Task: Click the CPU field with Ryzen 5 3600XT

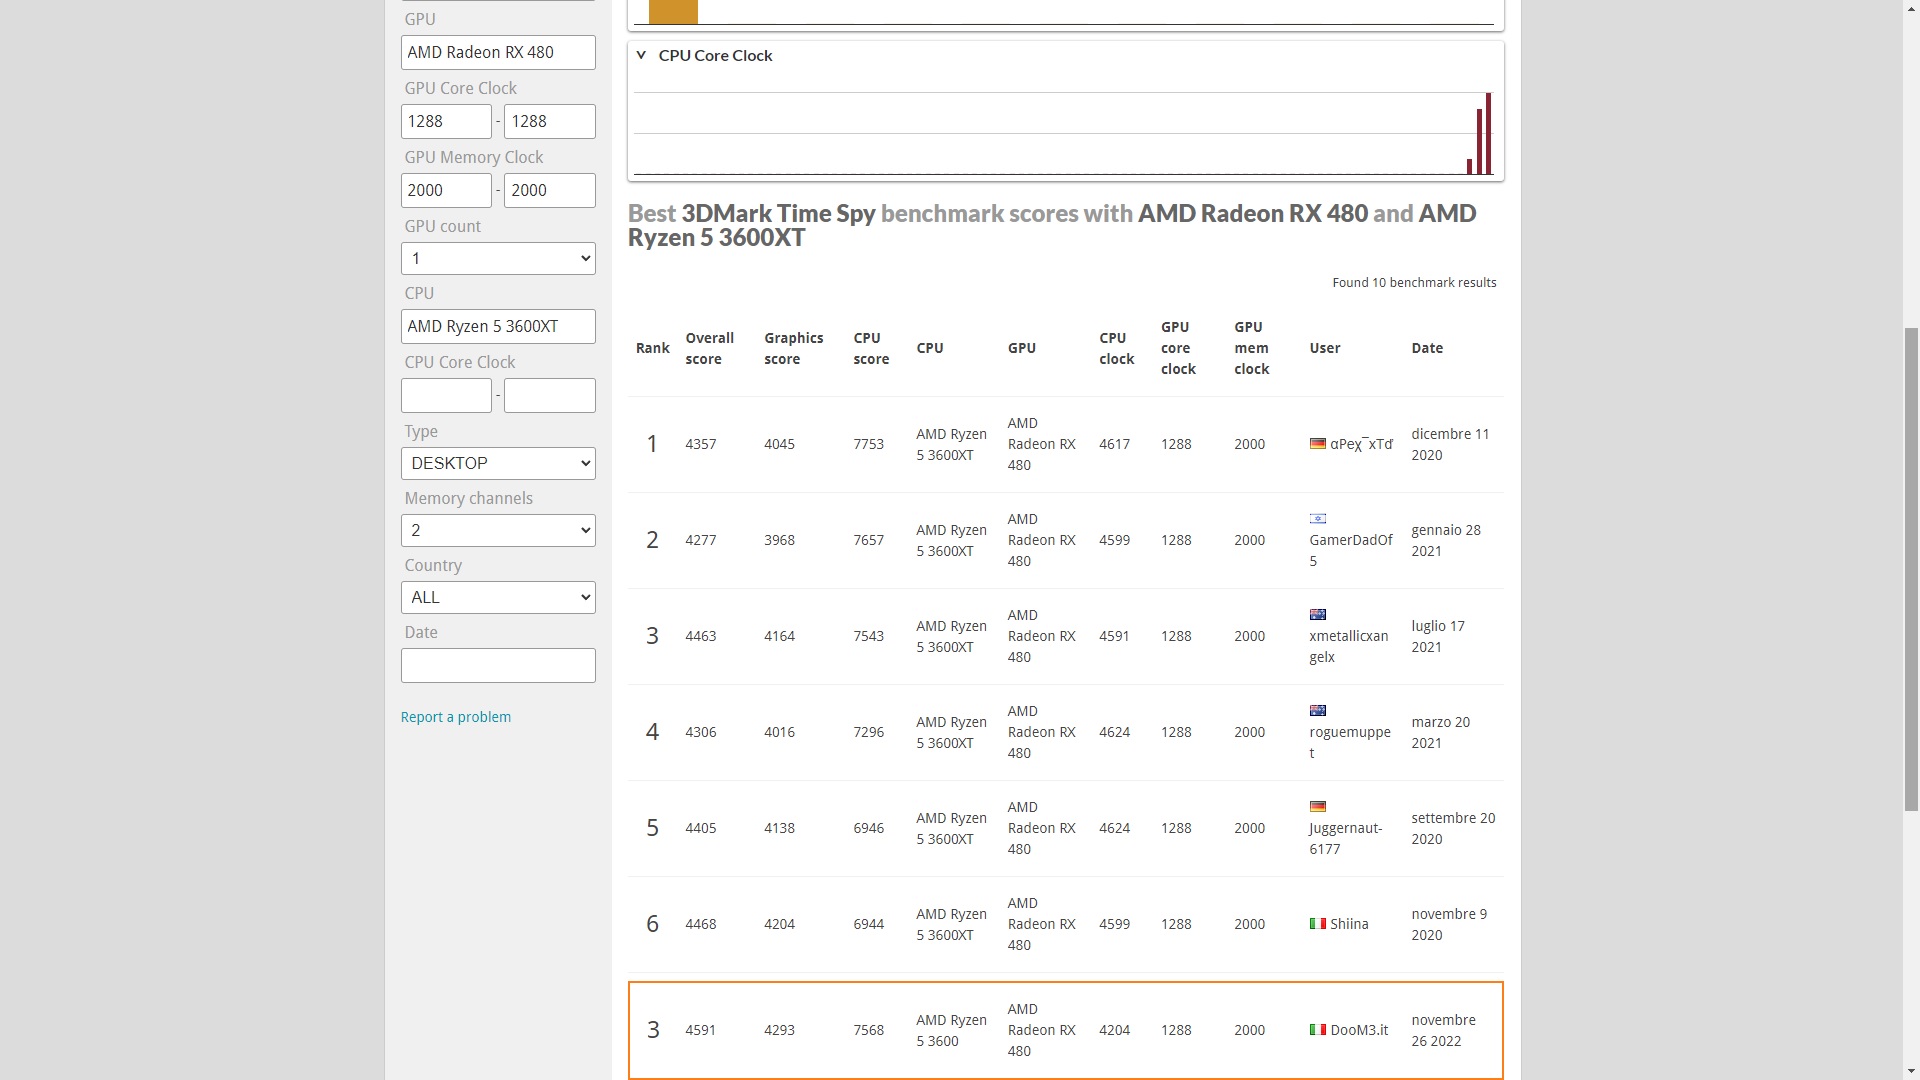Action: (498, 327)
